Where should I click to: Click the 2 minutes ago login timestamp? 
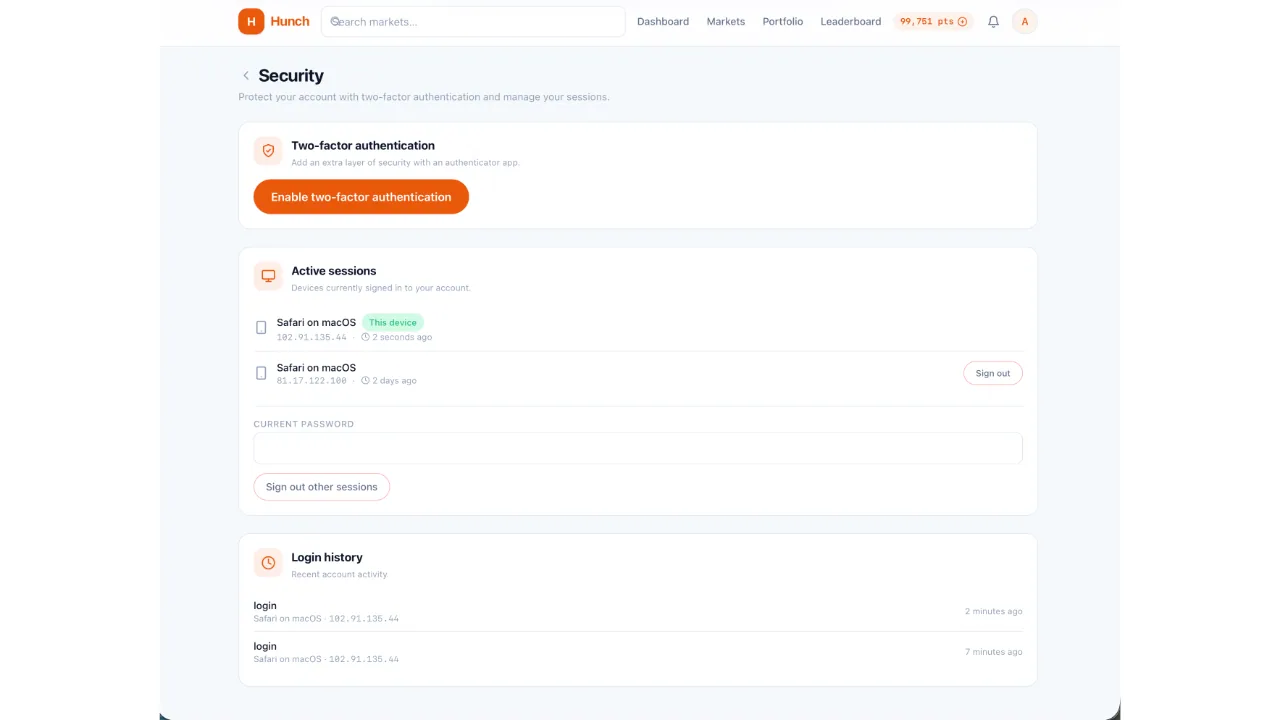pyautogui.click(x=994, y=611)
